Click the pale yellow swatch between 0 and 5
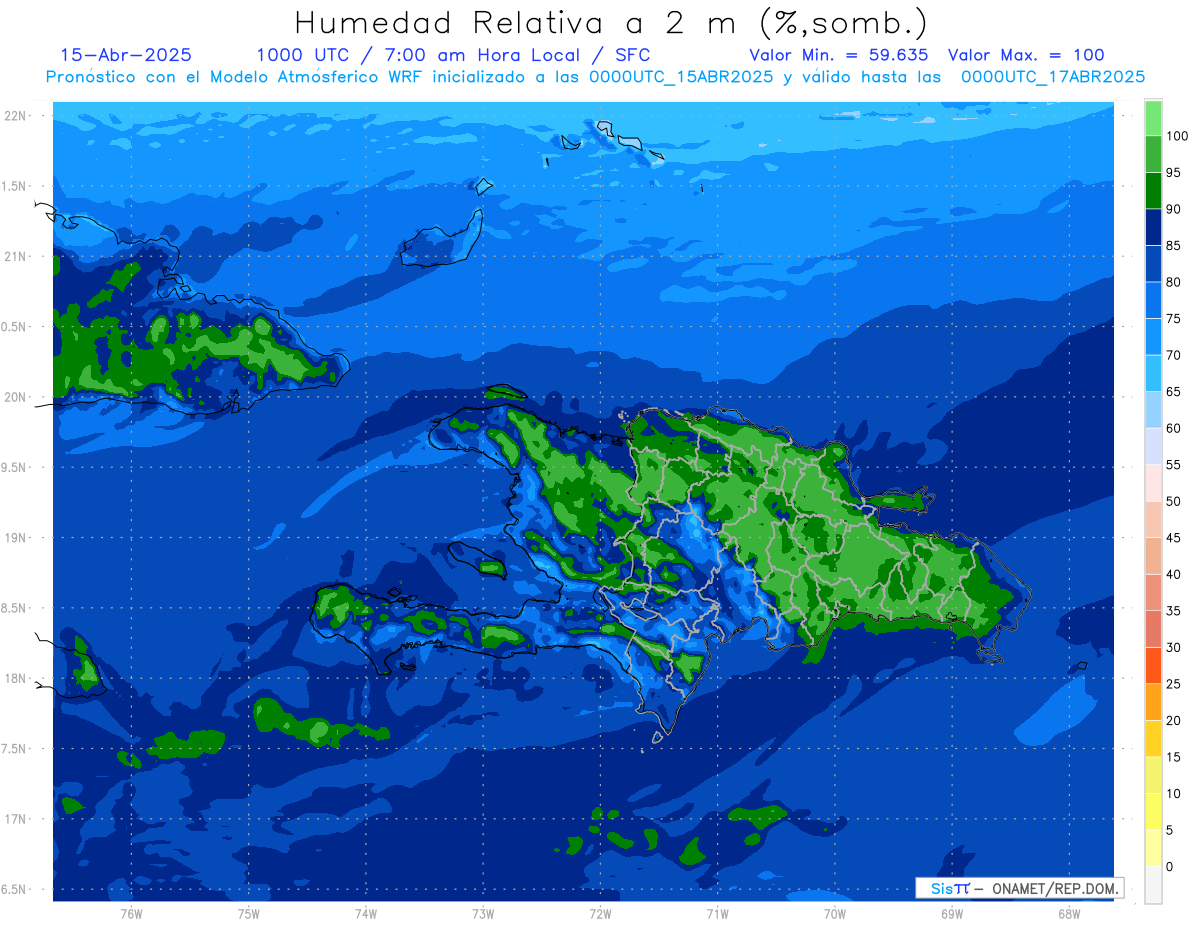The width and height of the screenshot is (1200, 927). [1153, 848]
